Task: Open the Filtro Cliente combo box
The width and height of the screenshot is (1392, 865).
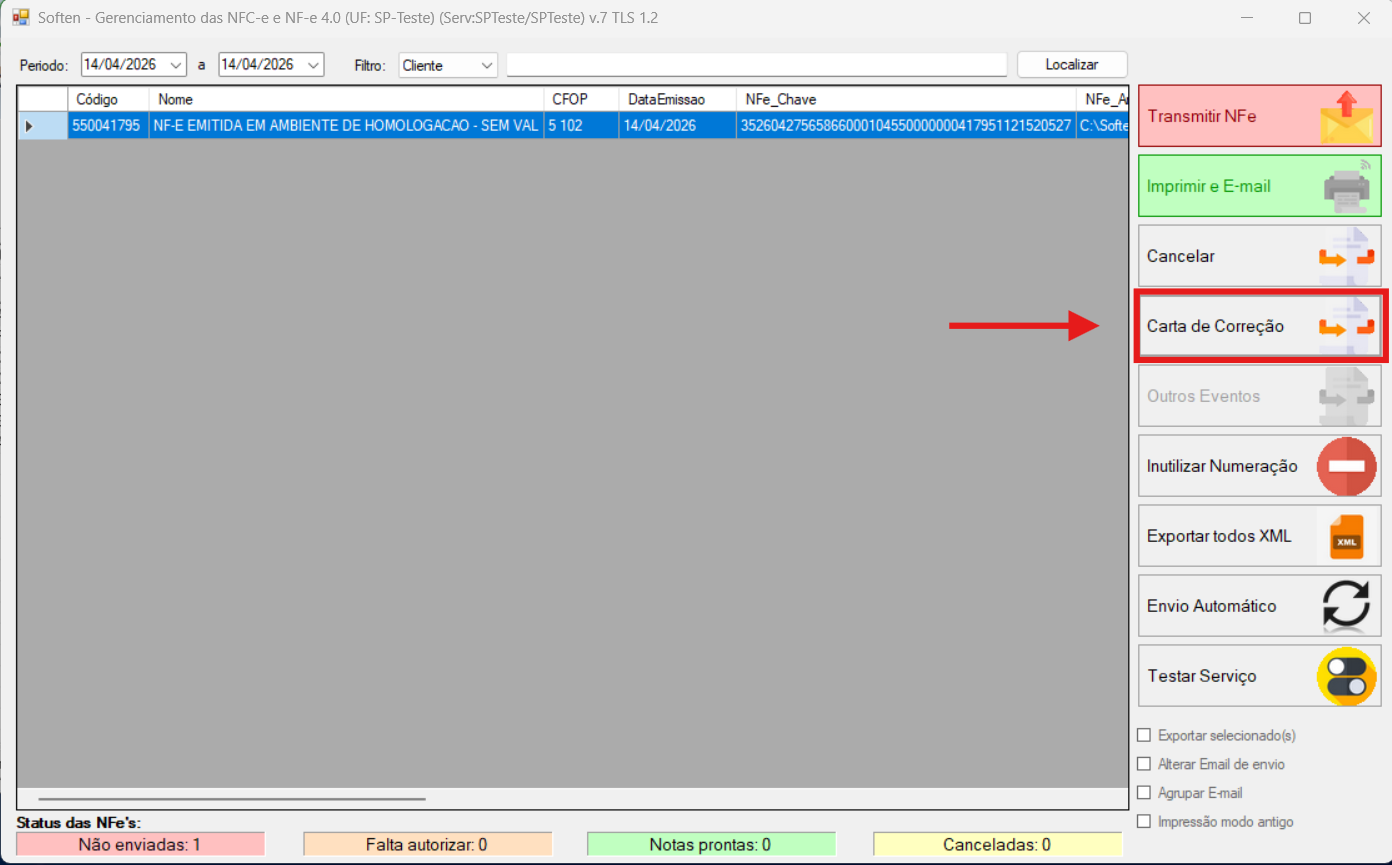Action: [487, 65]
